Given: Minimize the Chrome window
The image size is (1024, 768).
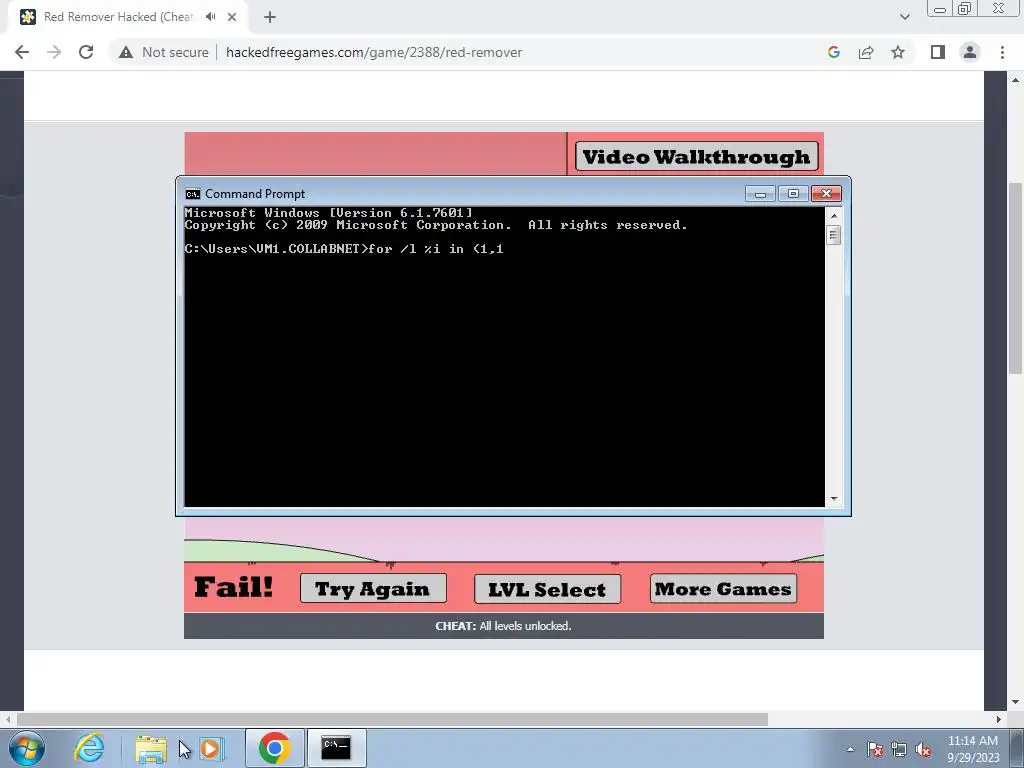Looking at the screenshot, I should coord(940,8).
